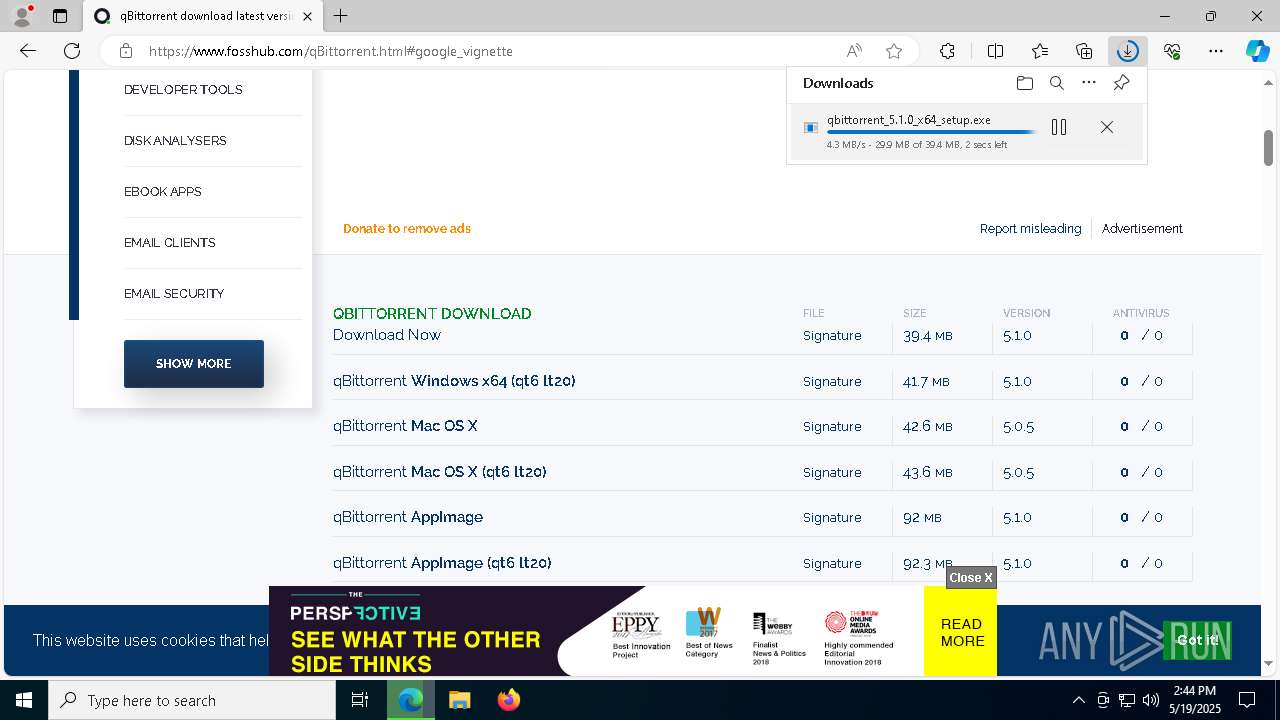Open Signature for Windows x64 qt6 row
The image size is (1280, 720).
(832, 382)
